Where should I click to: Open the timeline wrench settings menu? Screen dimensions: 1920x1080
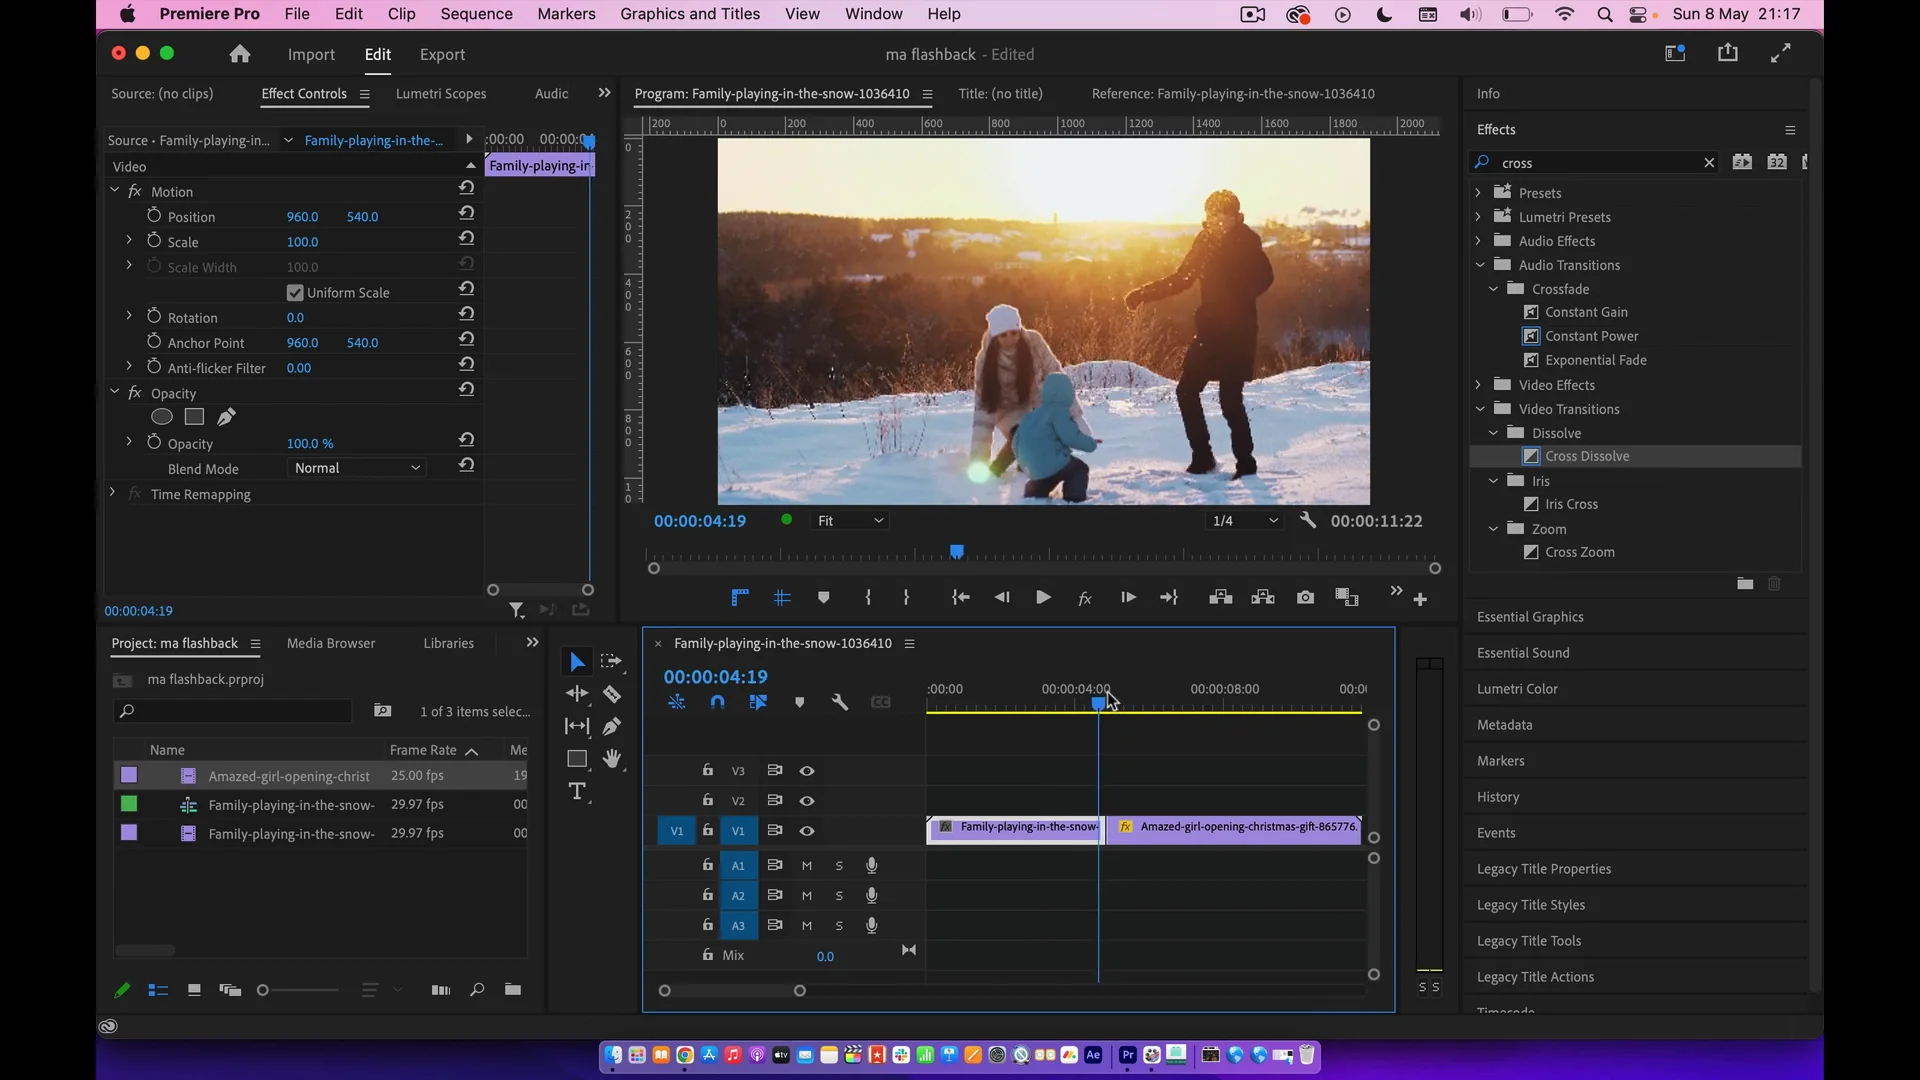840,702
